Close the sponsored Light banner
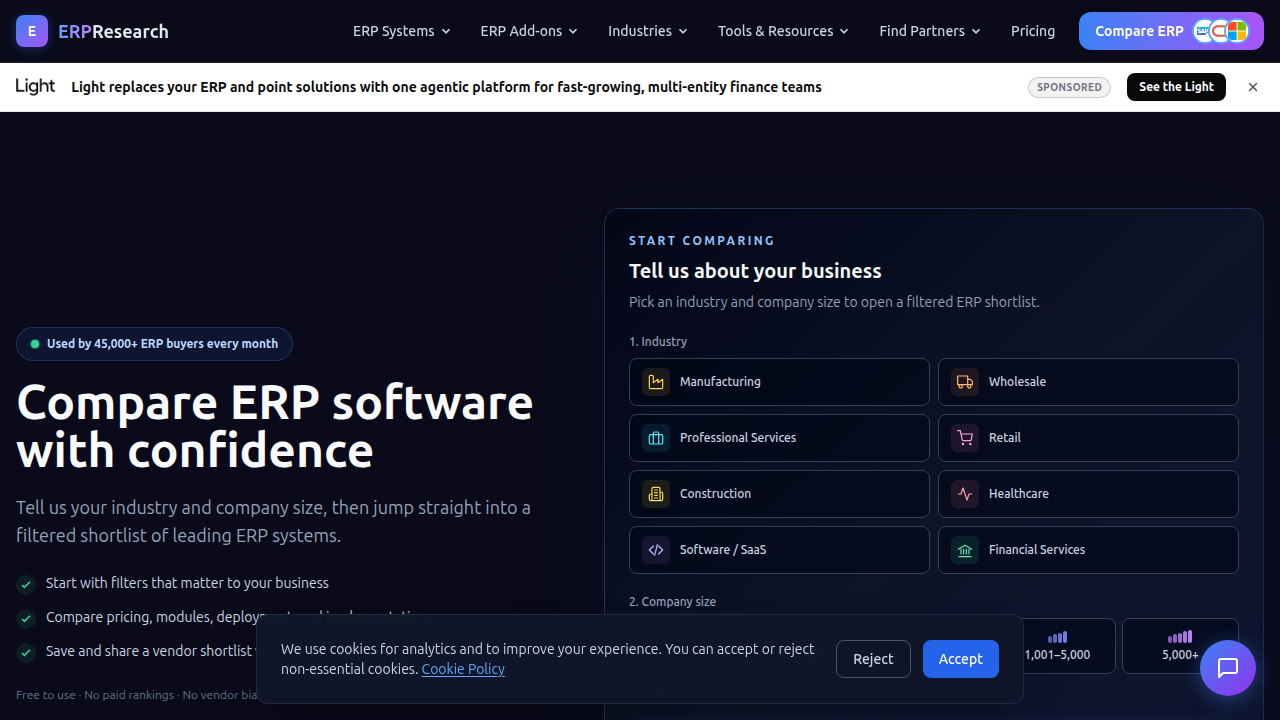 point(1253,87)
